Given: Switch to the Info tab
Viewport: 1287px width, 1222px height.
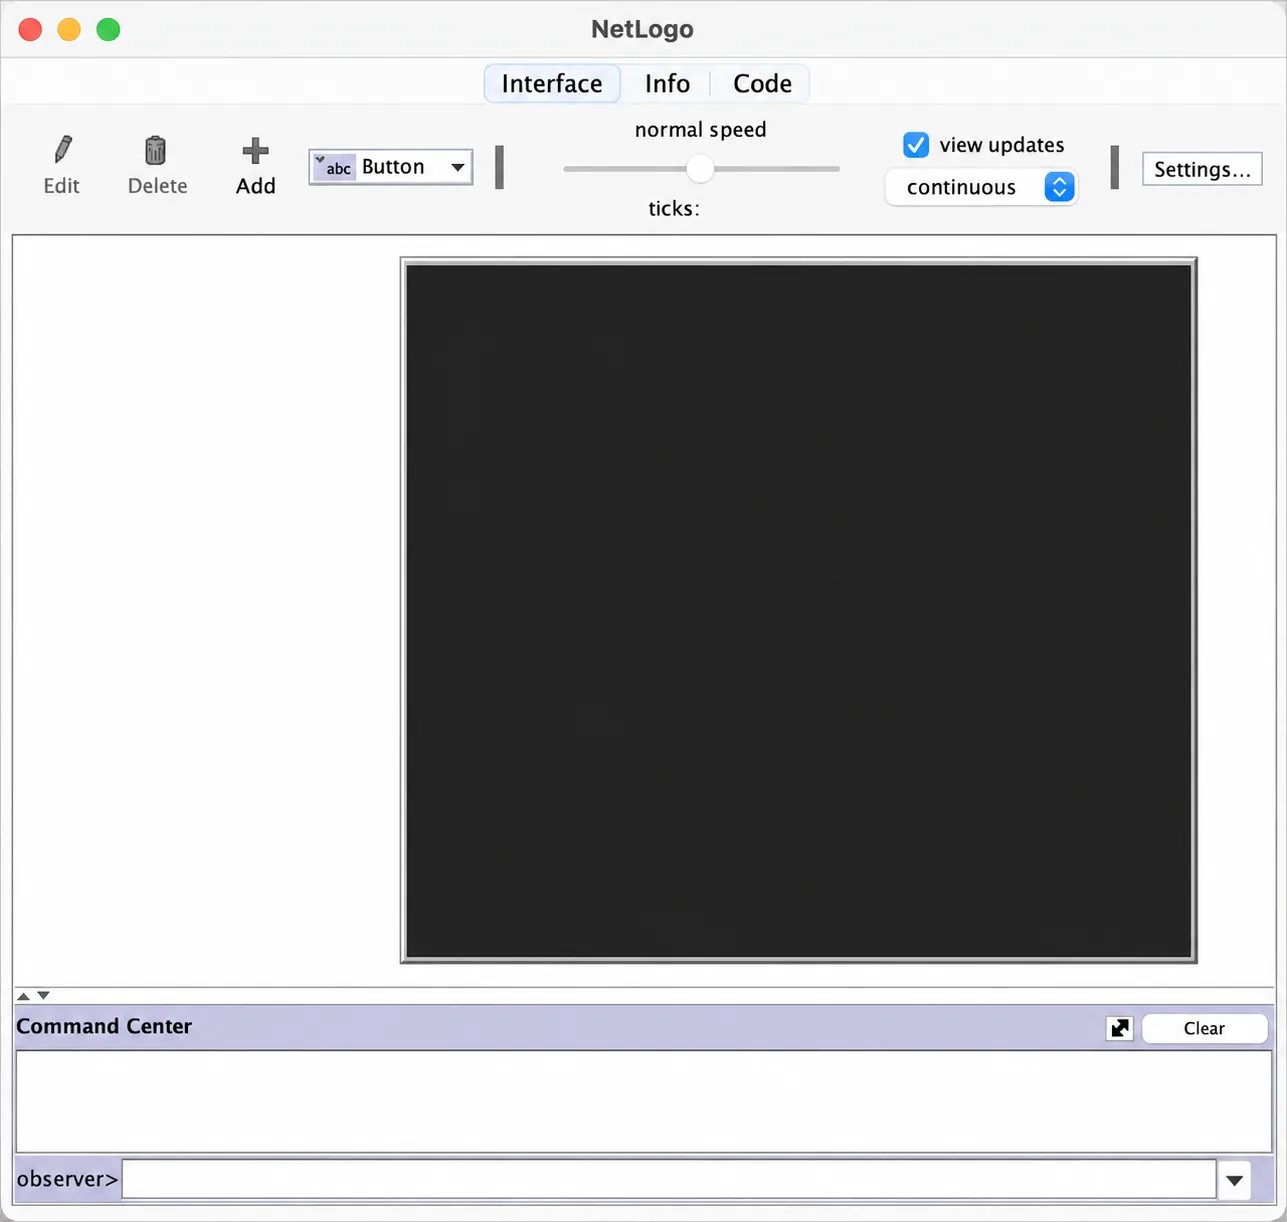Looking at the screenshot, I should (667, 83).
